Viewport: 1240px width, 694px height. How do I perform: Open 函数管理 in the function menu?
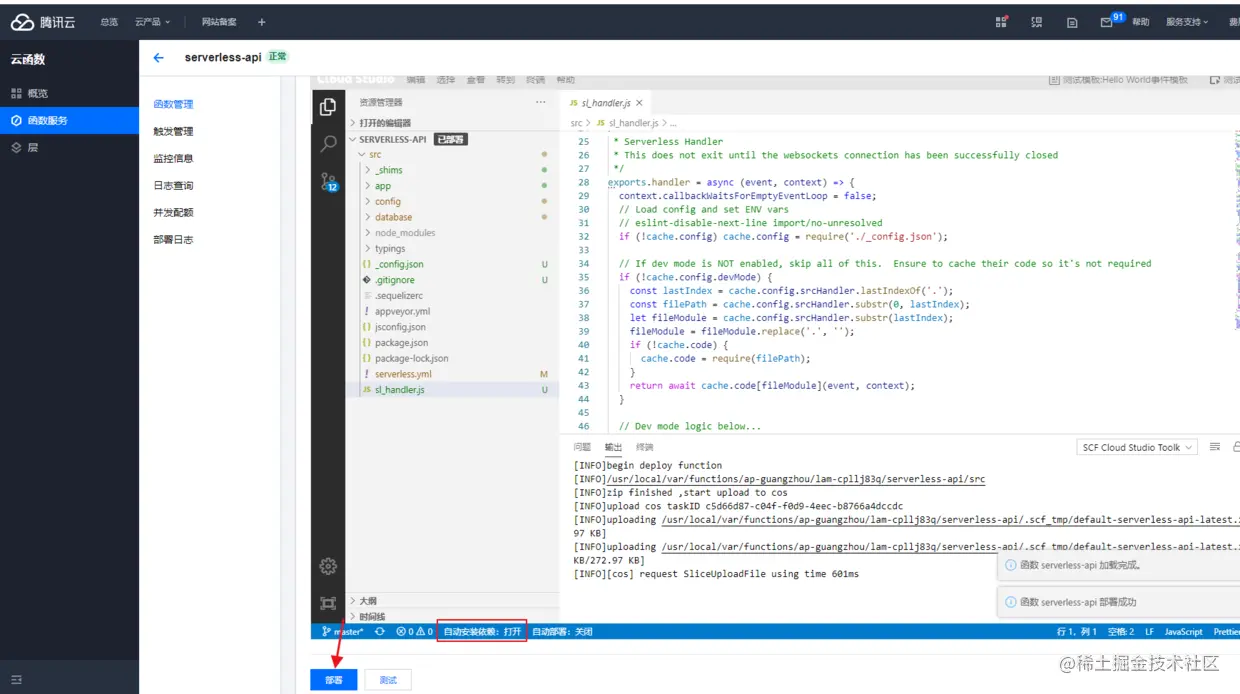[x=173, y=104]
